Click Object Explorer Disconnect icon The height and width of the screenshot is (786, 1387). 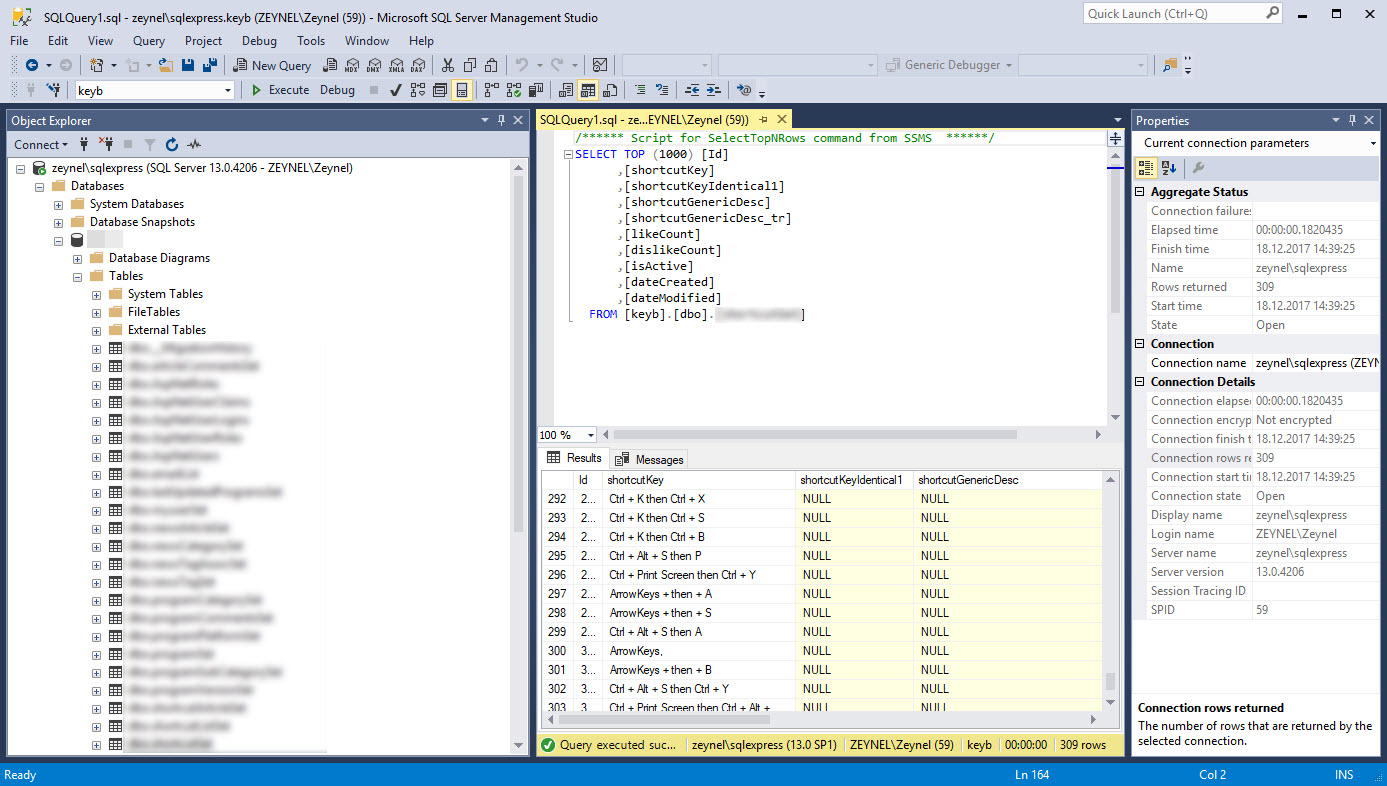(105, 144)
